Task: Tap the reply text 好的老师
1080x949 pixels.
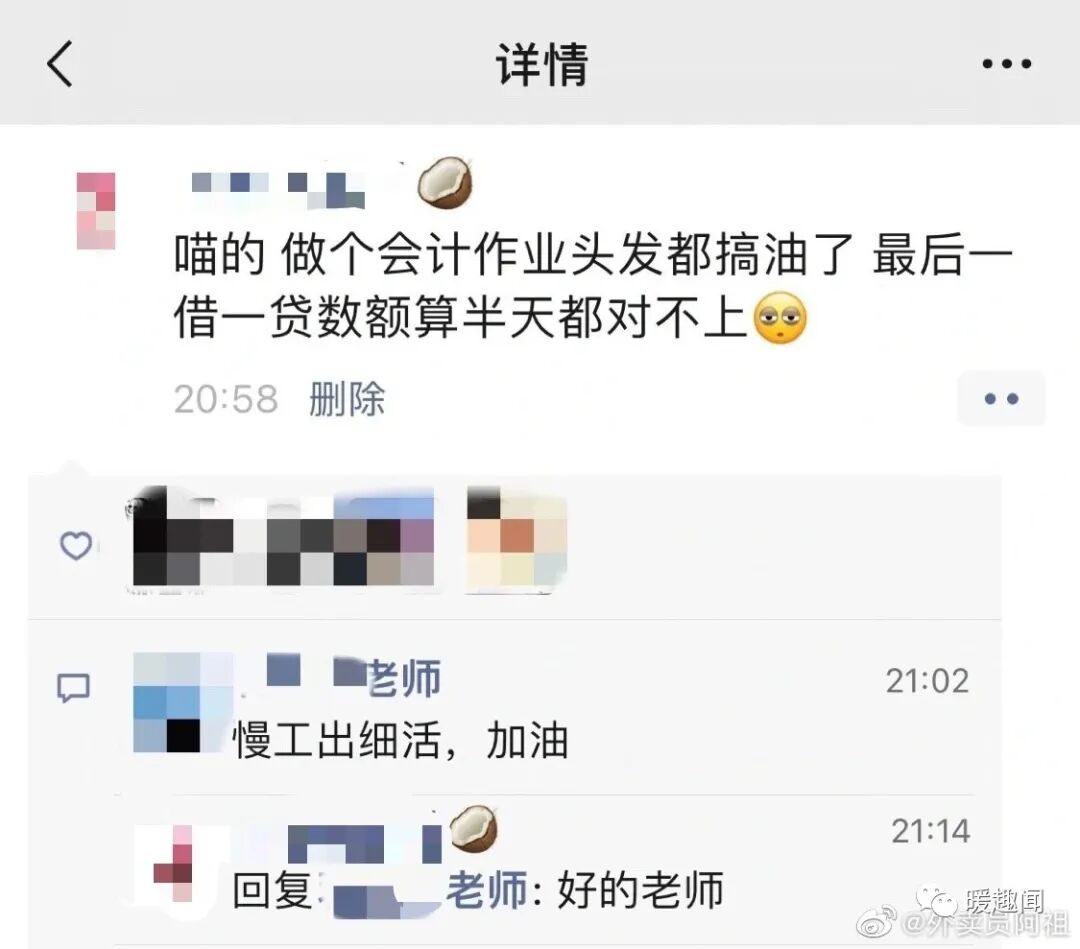Action: 640,890
